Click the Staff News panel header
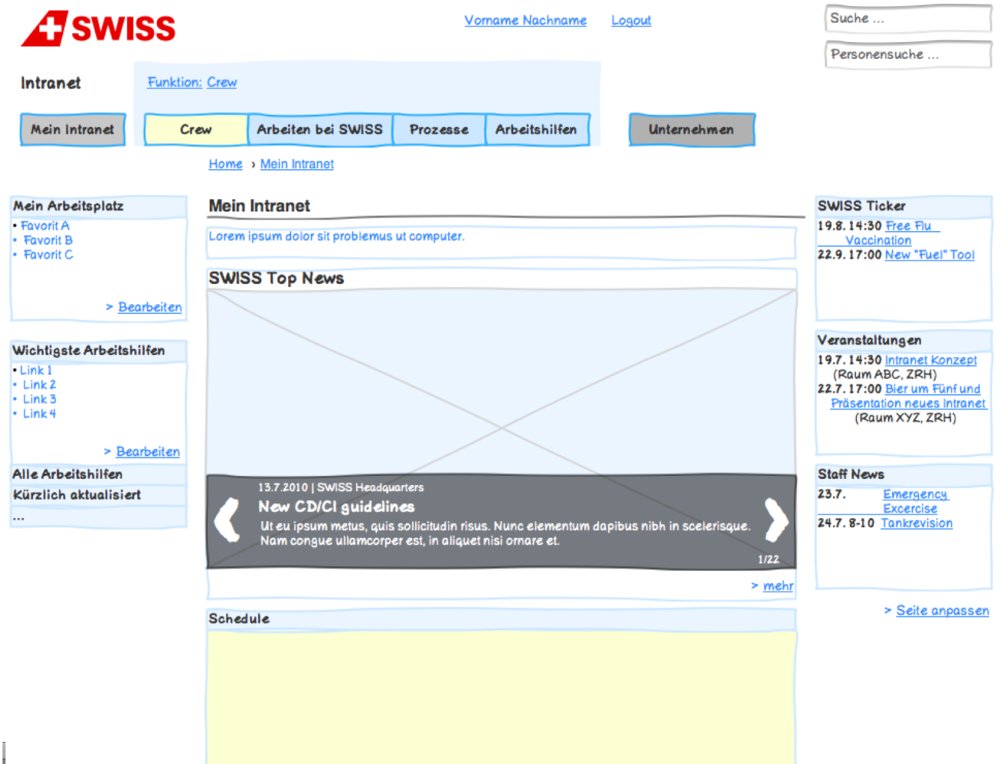 click(904, 474)
